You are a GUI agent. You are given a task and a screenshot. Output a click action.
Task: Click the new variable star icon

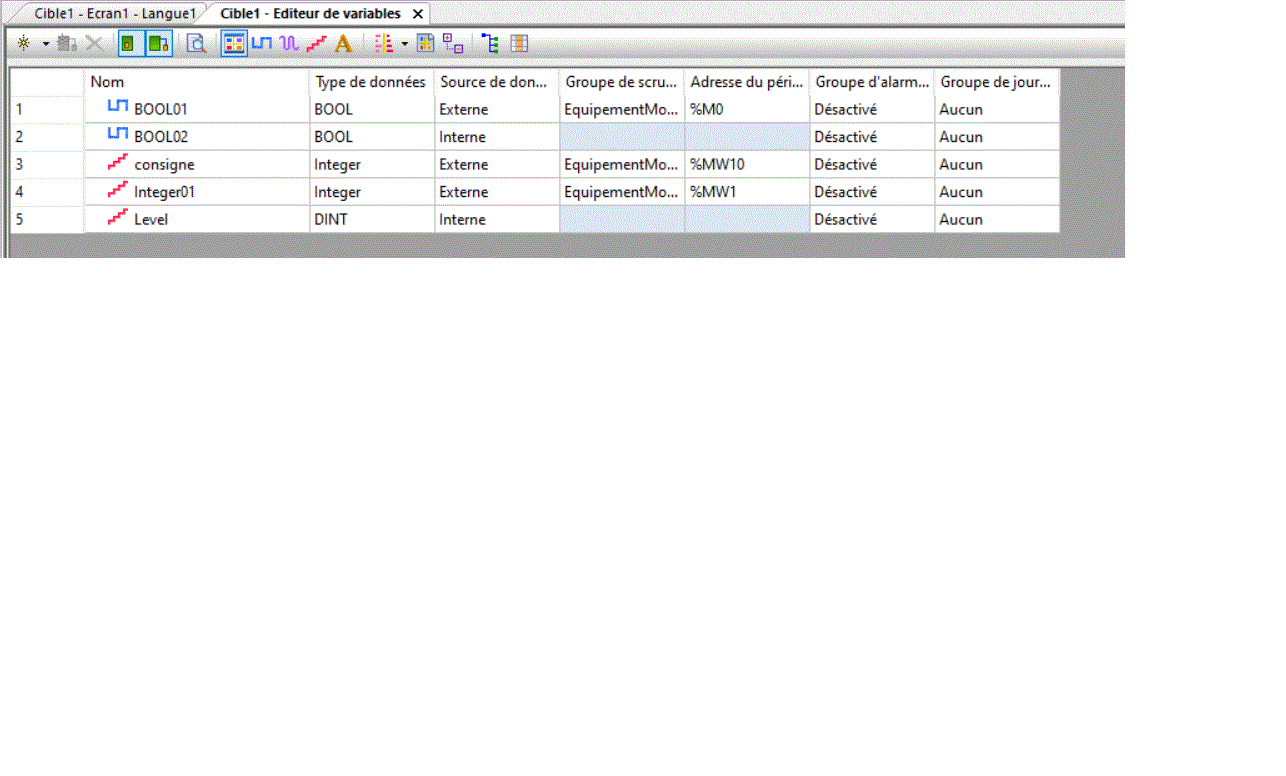point(24,44)
